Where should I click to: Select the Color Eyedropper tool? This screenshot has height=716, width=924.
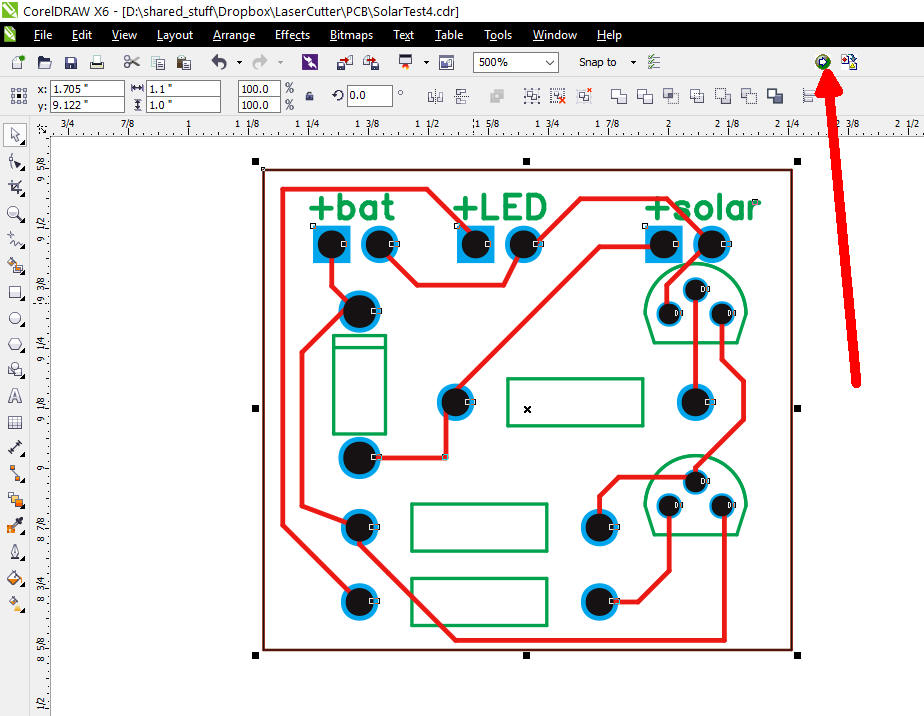[x=15, y=526]
